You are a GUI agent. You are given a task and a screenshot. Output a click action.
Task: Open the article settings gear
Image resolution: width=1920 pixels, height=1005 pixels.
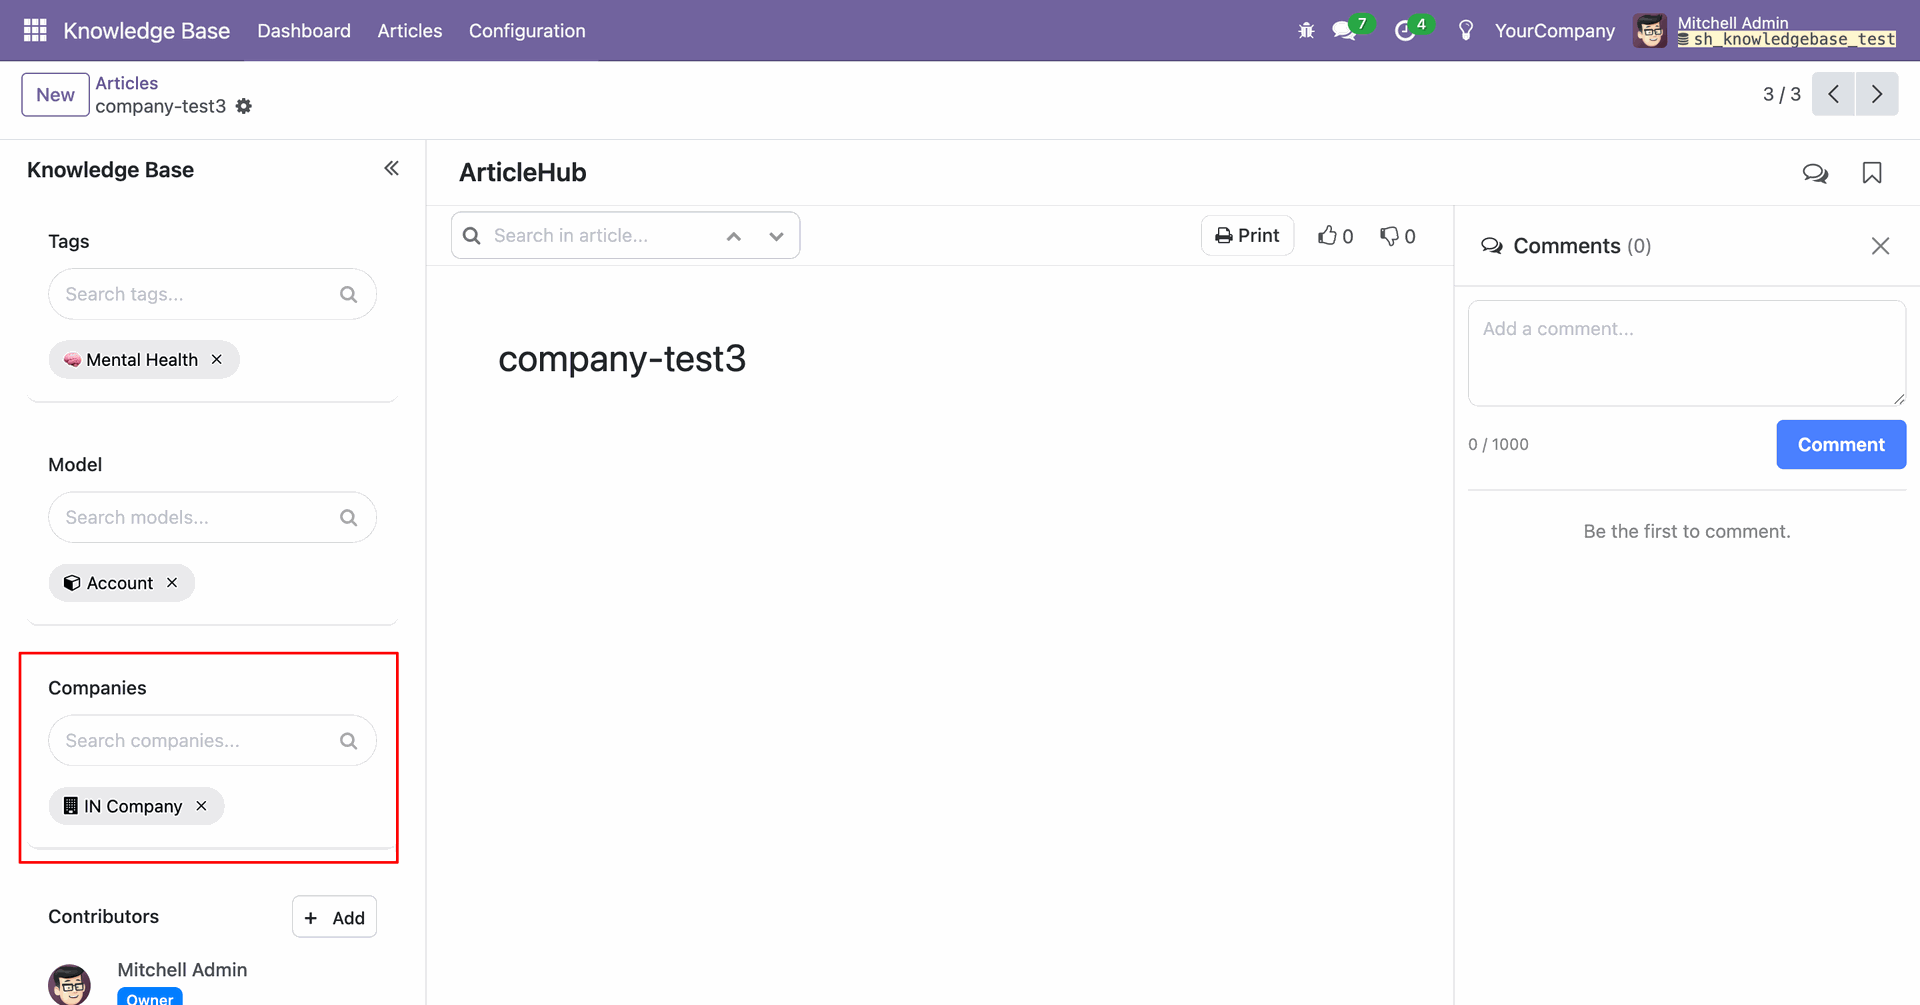coord(244,106)
